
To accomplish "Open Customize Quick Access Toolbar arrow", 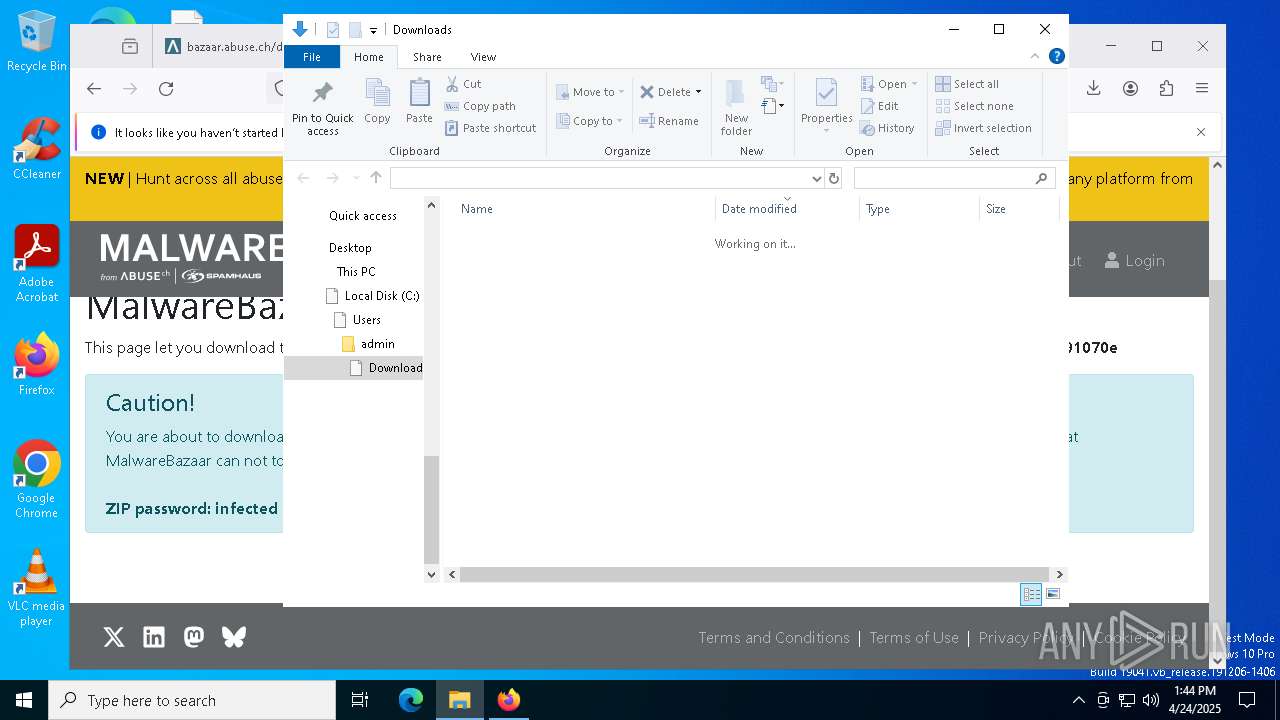I will pos(373,30).
